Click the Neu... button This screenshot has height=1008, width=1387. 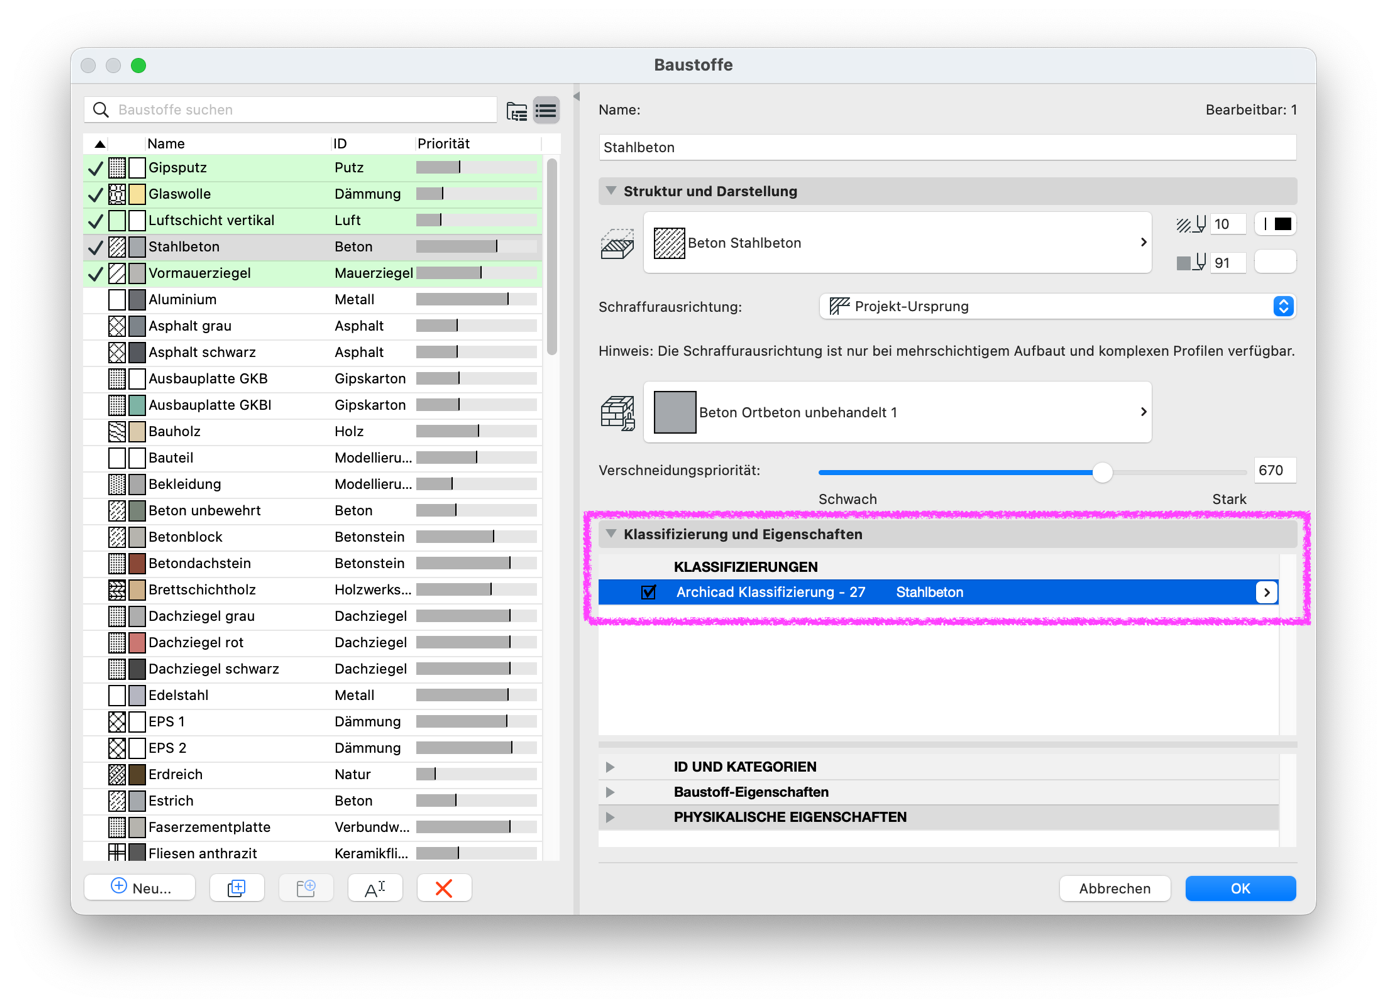[140, 888]
